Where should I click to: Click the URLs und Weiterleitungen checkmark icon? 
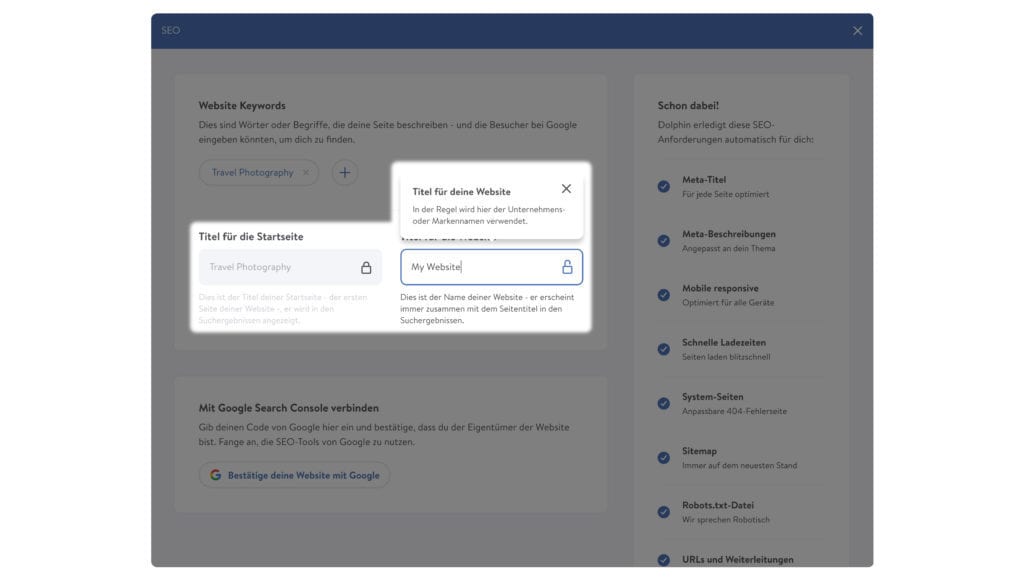click(x=664, y=559)
